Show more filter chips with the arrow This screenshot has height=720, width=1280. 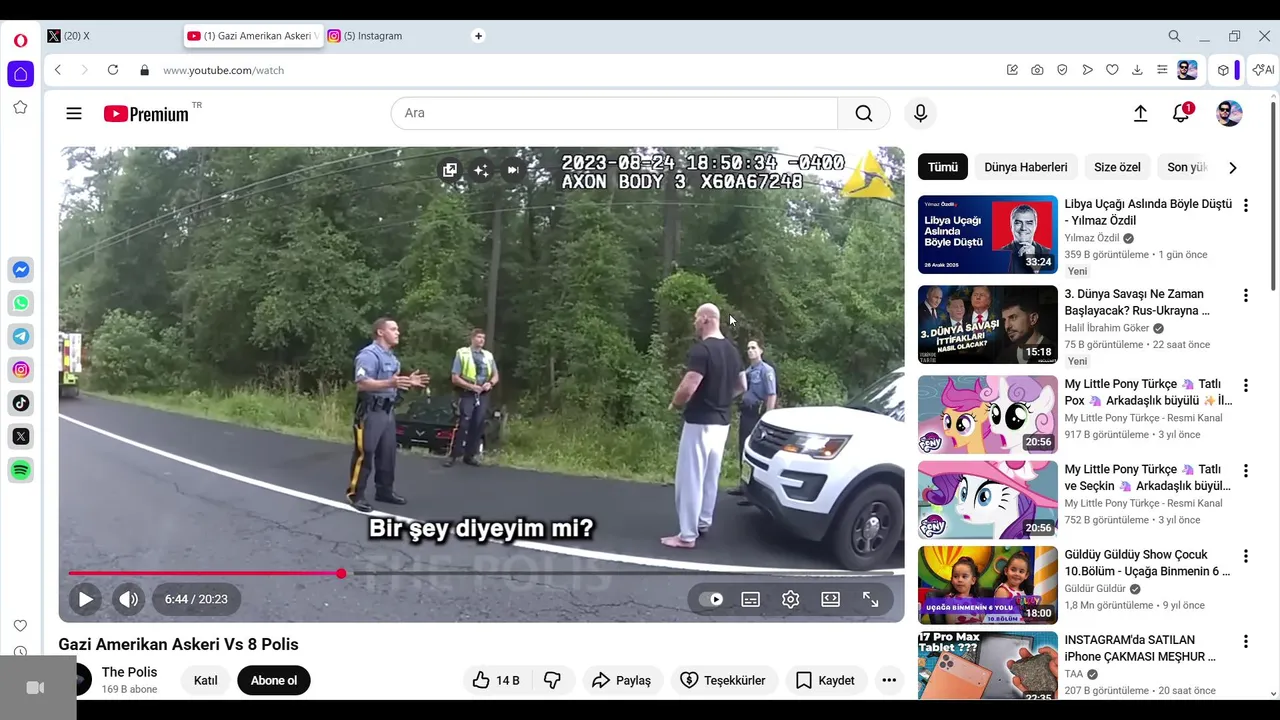tap(1233, 167)
